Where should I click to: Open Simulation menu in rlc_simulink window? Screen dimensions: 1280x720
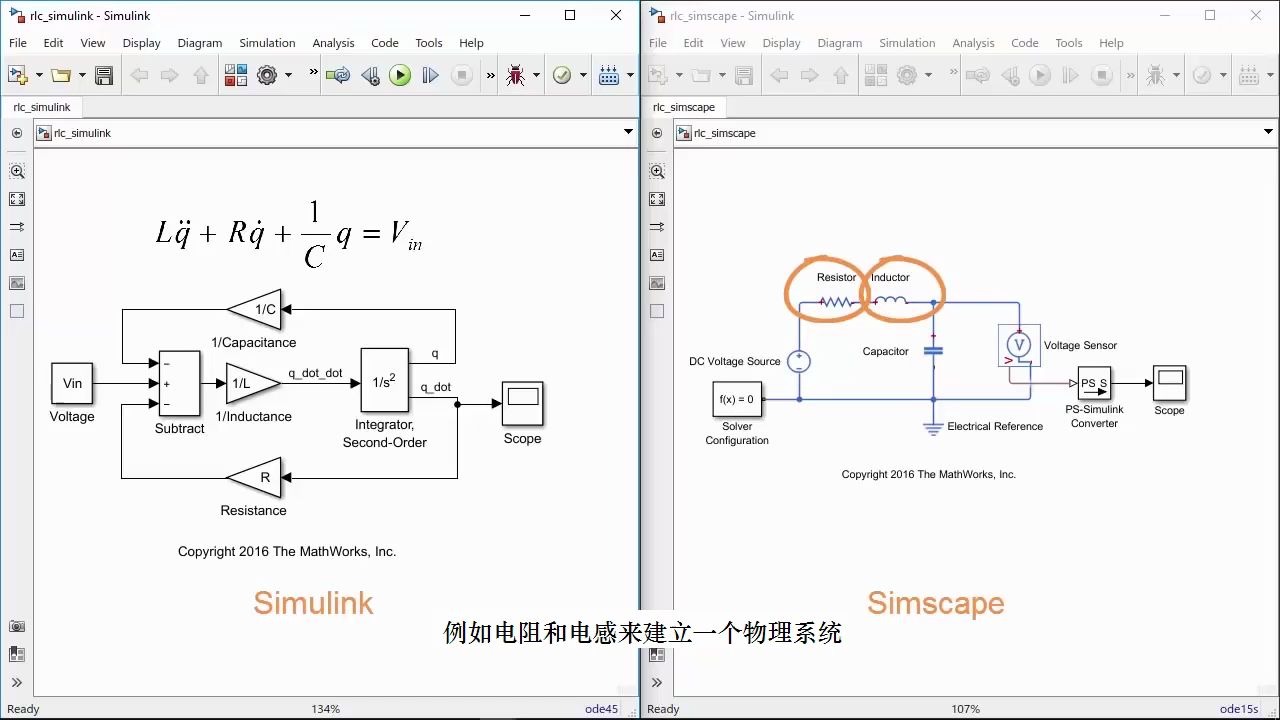267,43
